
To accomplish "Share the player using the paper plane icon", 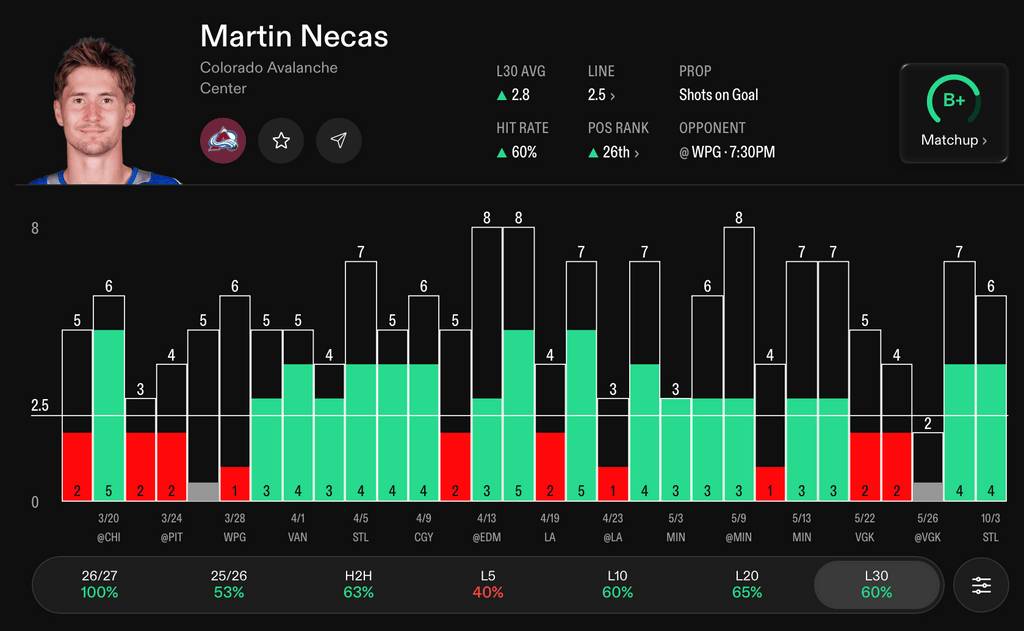I will tap(338, 140).
